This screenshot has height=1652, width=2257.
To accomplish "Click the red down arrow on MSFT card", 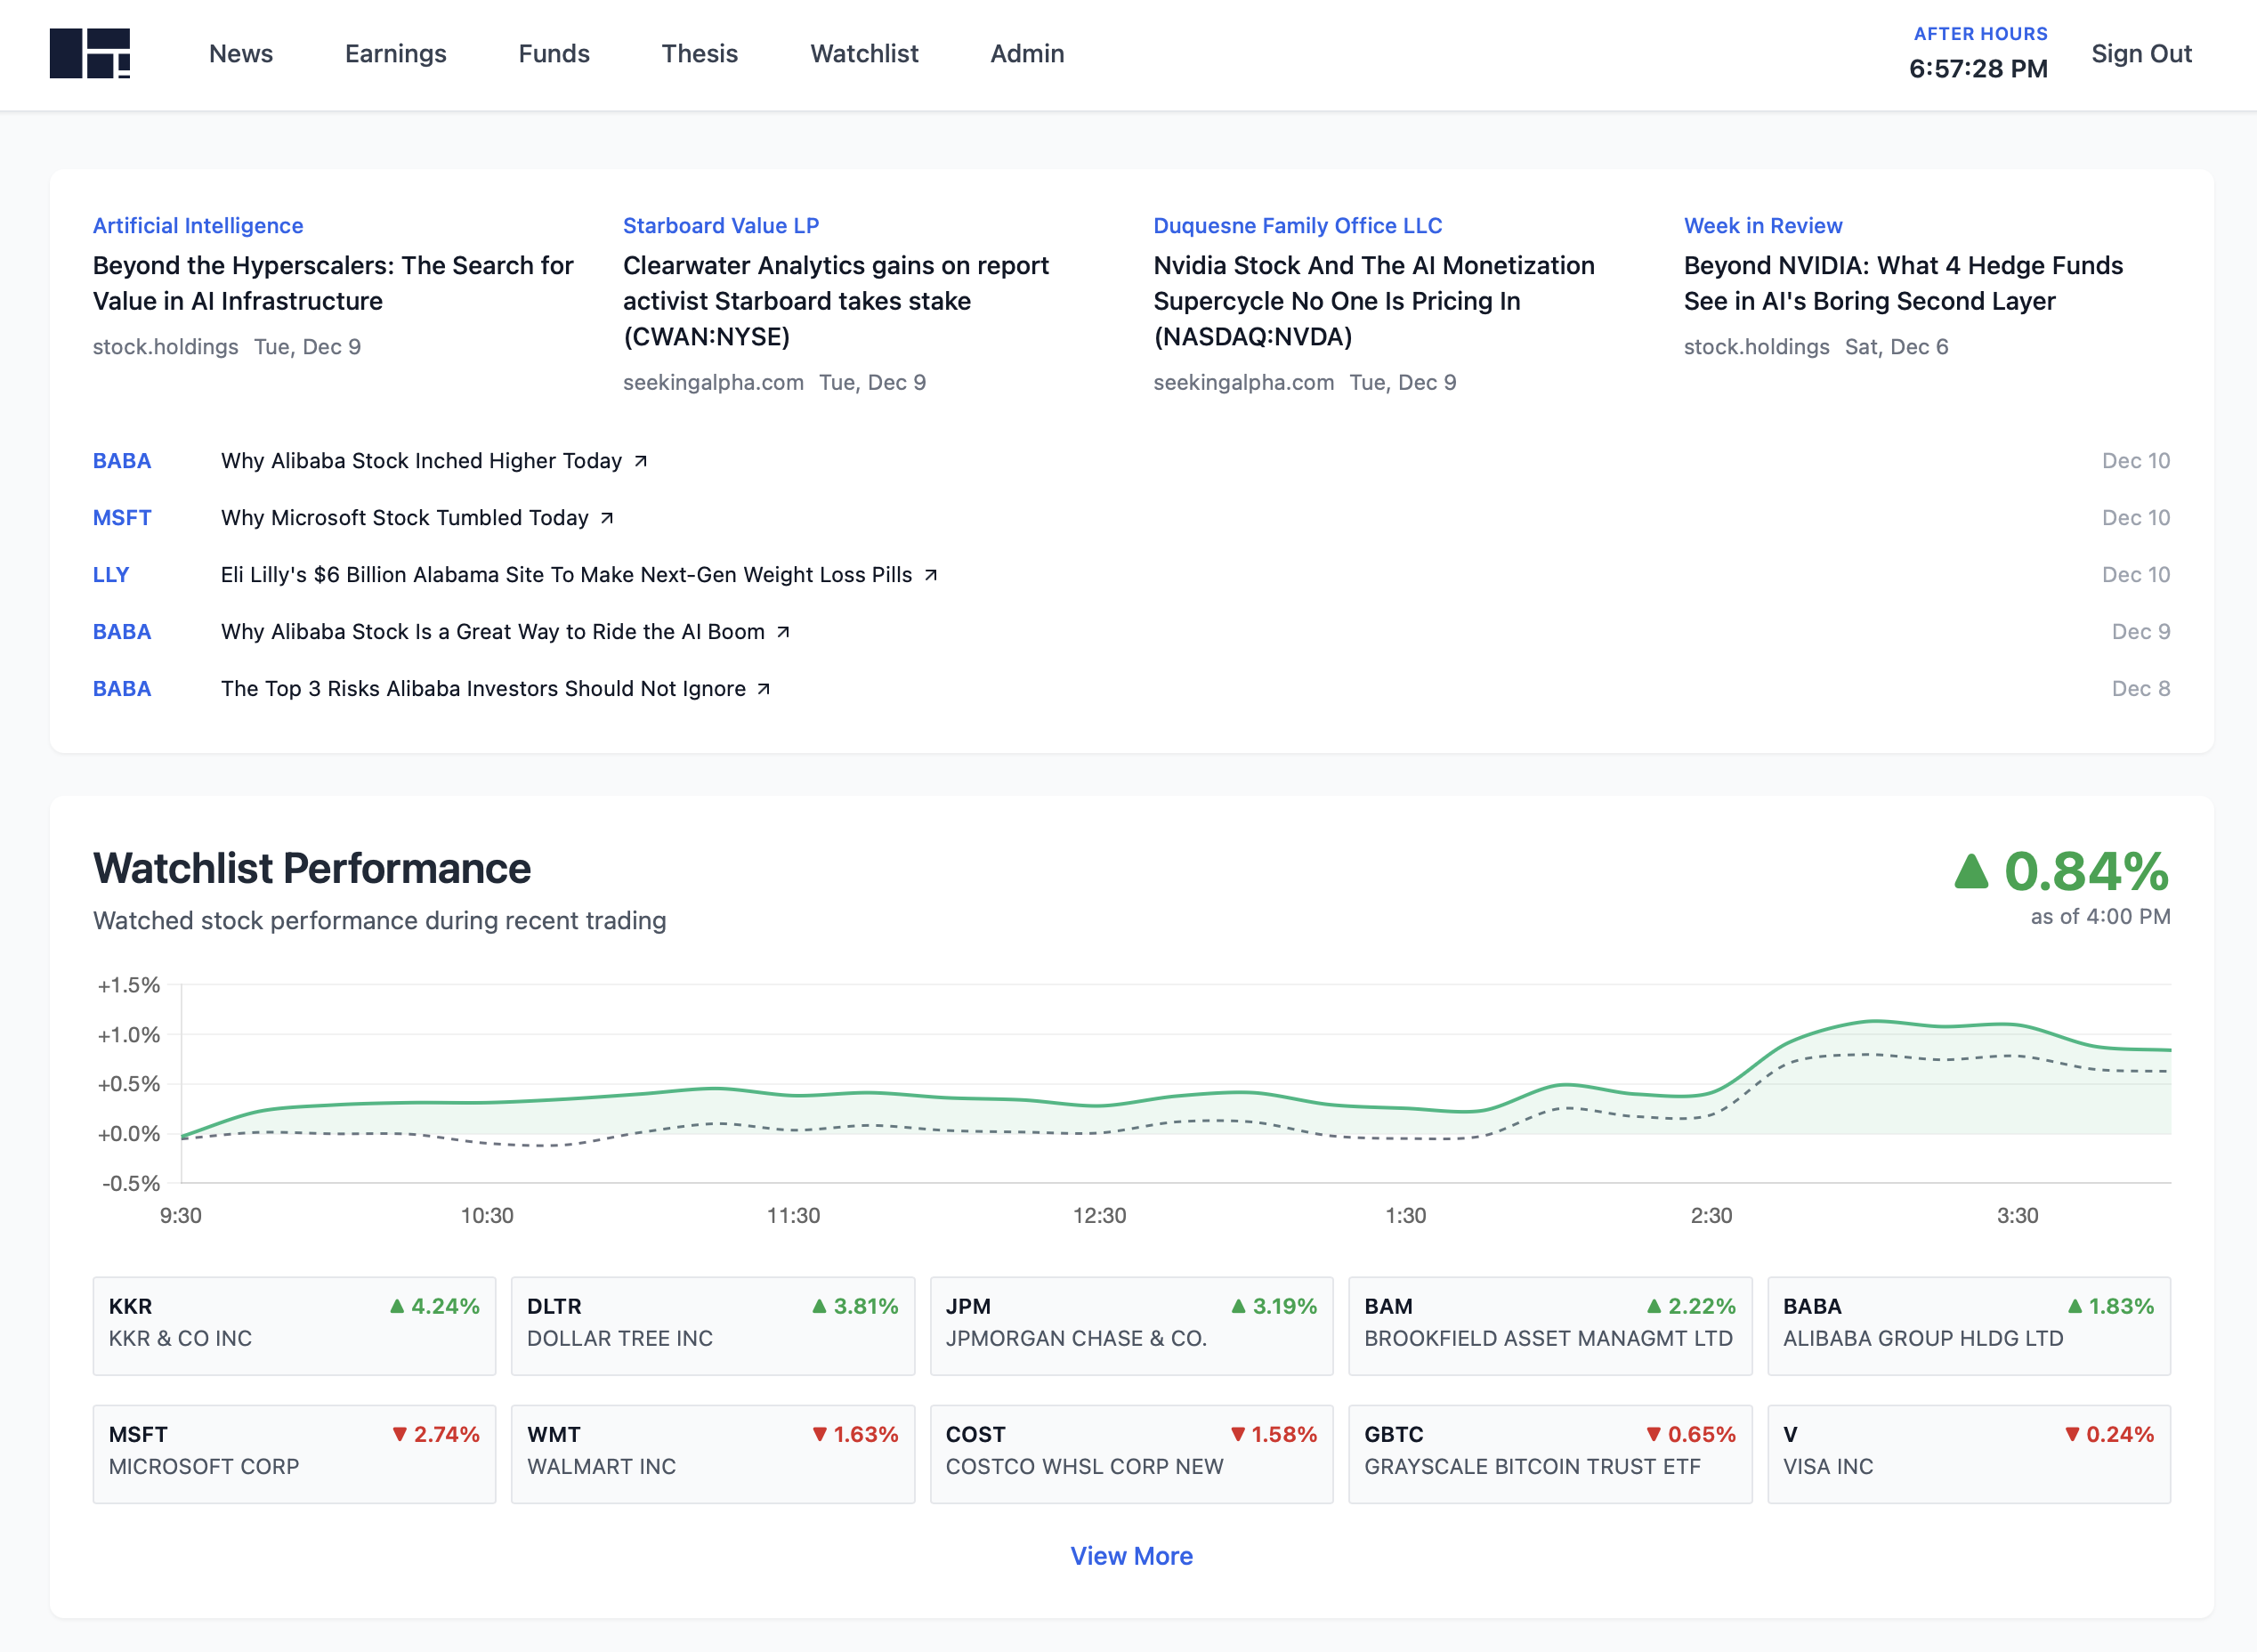I will (400, 1434).
